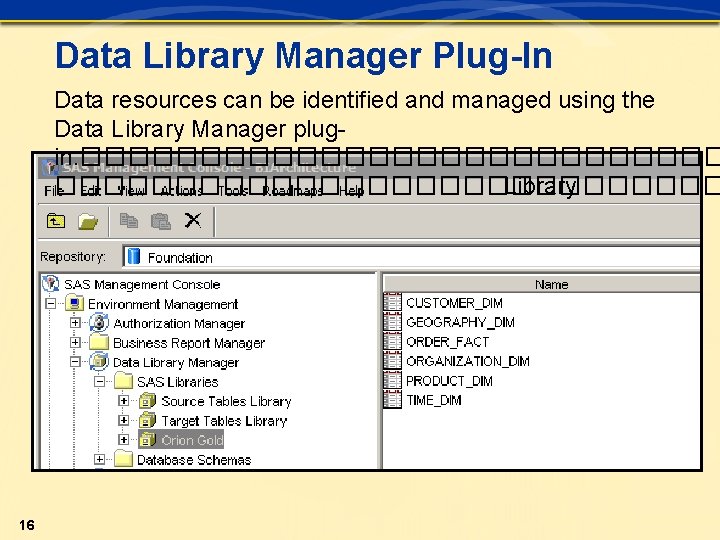Select the SAS Libraries label
The height and width of the screenshot is (540, 720).
[x=177, y=382]
